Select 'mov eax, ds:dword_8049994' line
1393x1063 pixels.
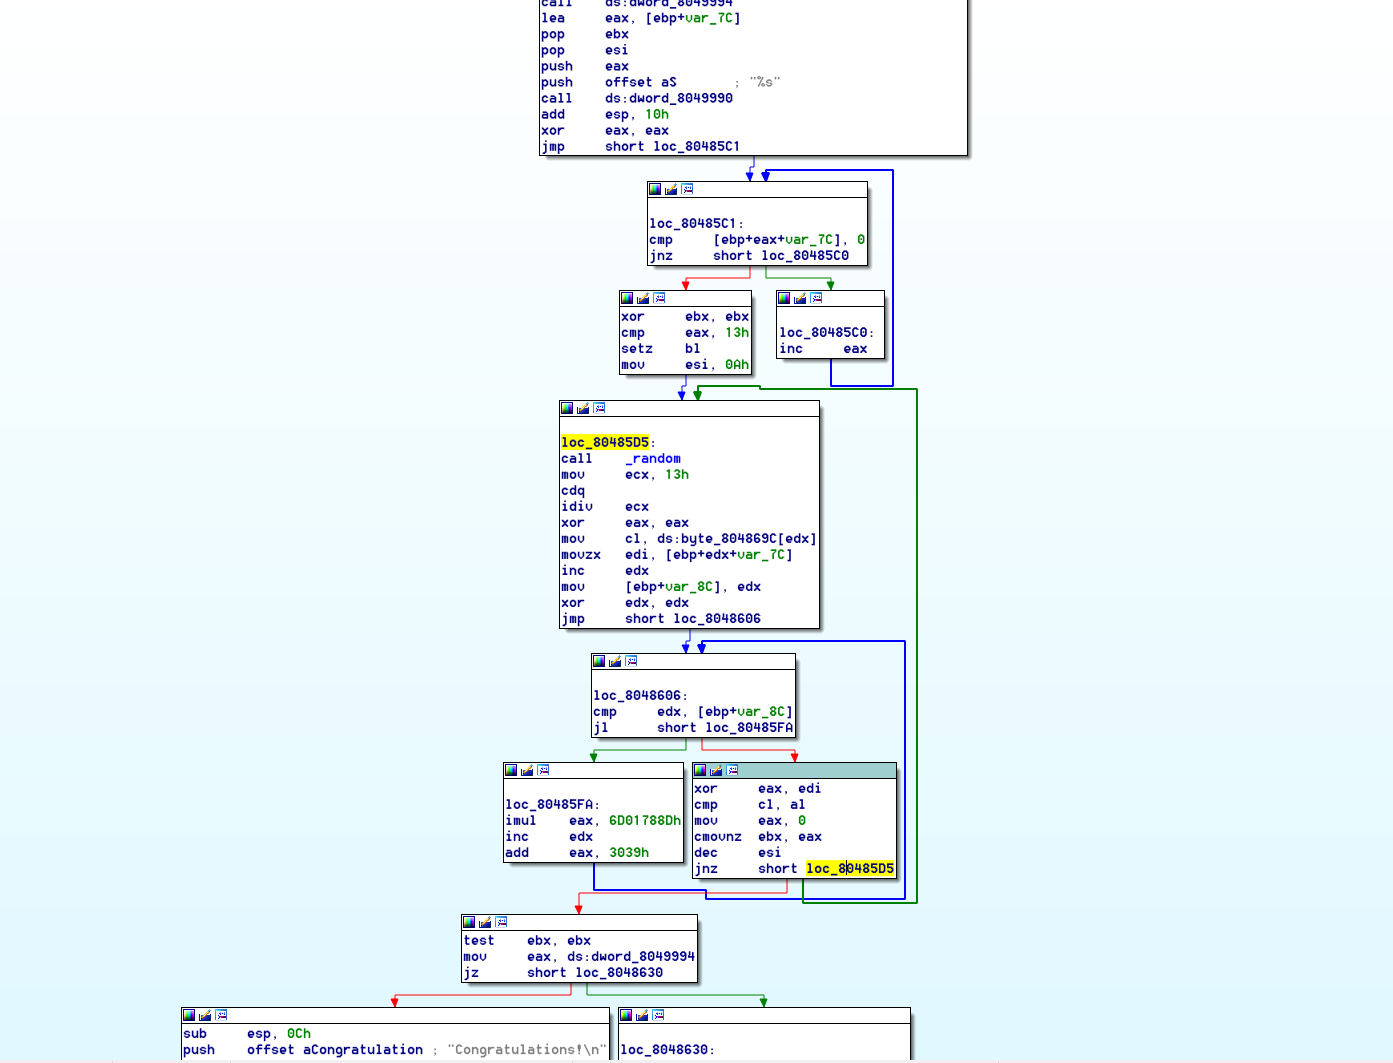(579, 957)
